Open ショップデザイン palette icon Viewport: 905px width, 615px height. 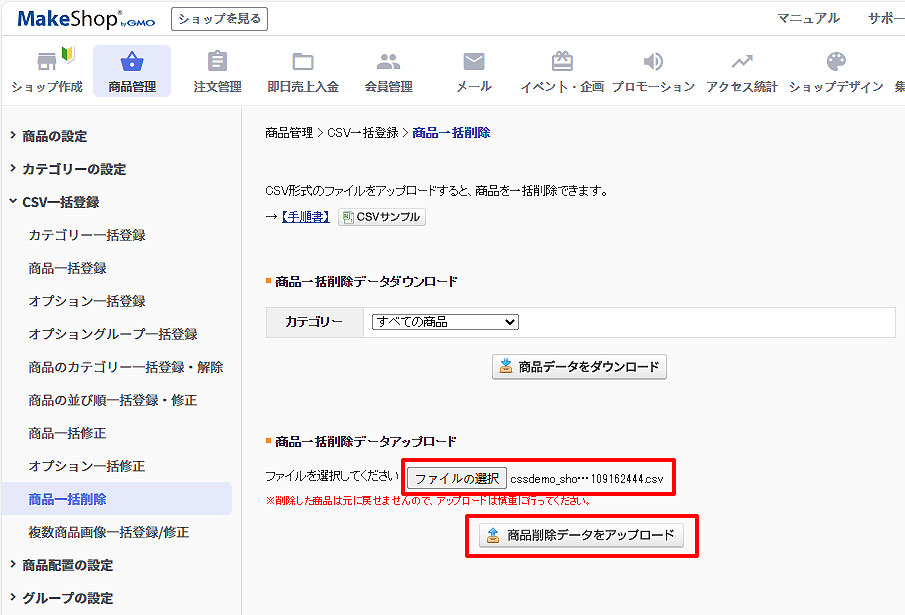[836, 63]
